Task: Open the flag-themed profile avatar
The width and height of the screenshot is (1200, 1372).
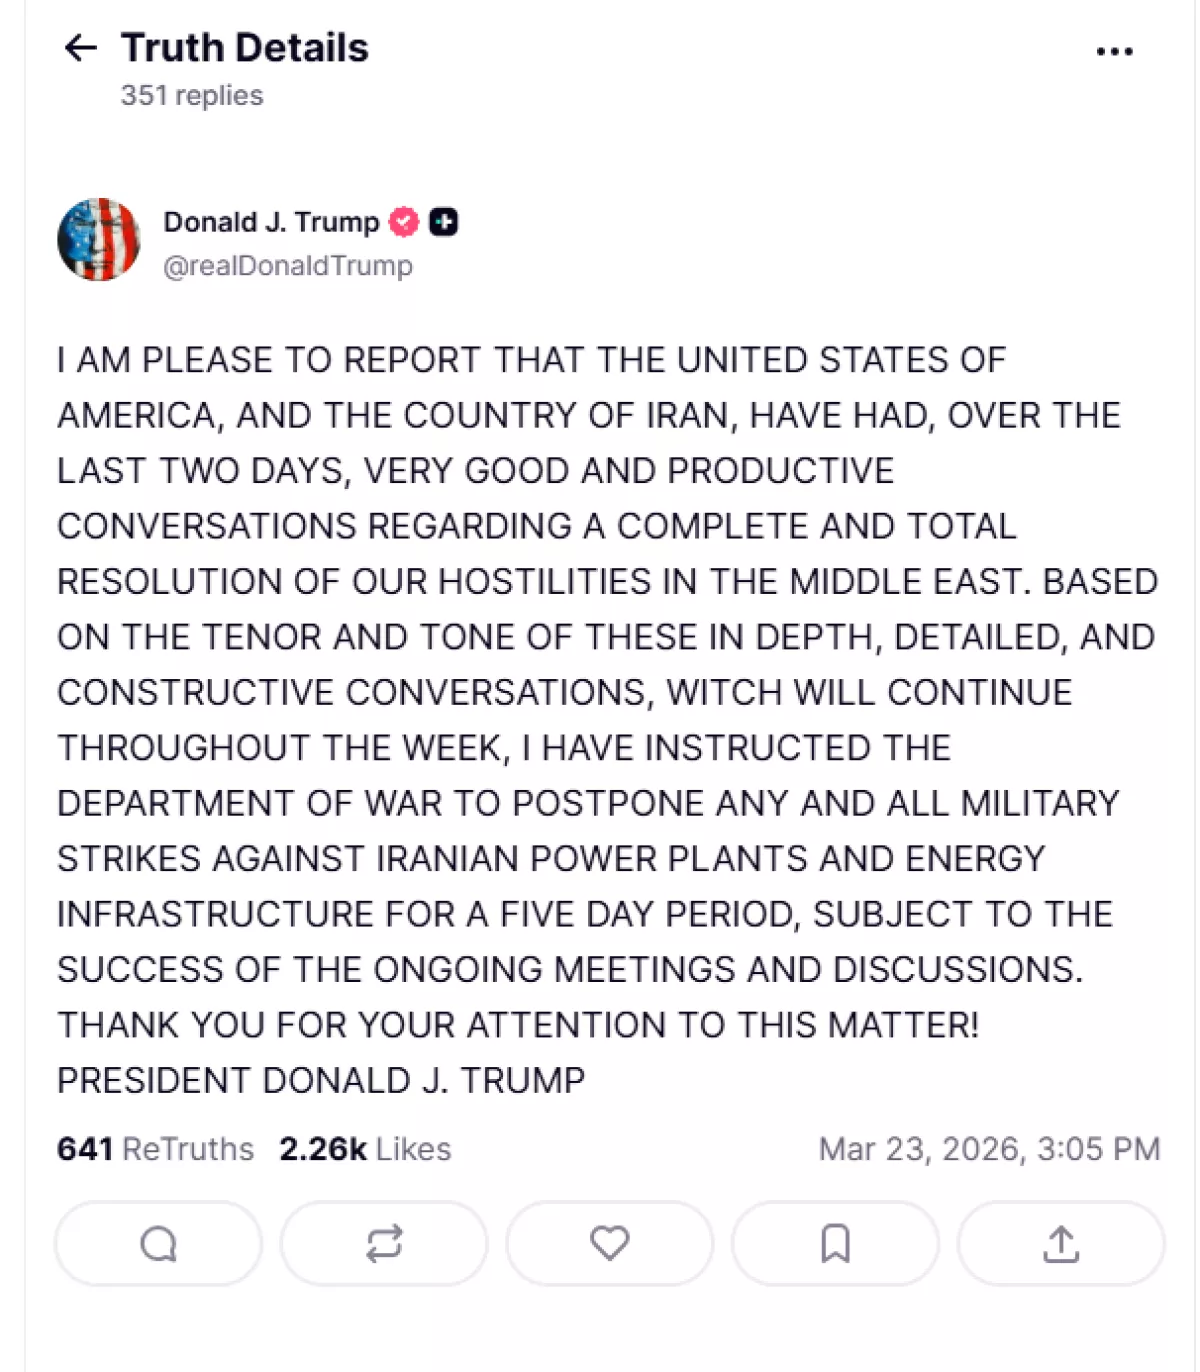Action: click(x=99, y=240)
